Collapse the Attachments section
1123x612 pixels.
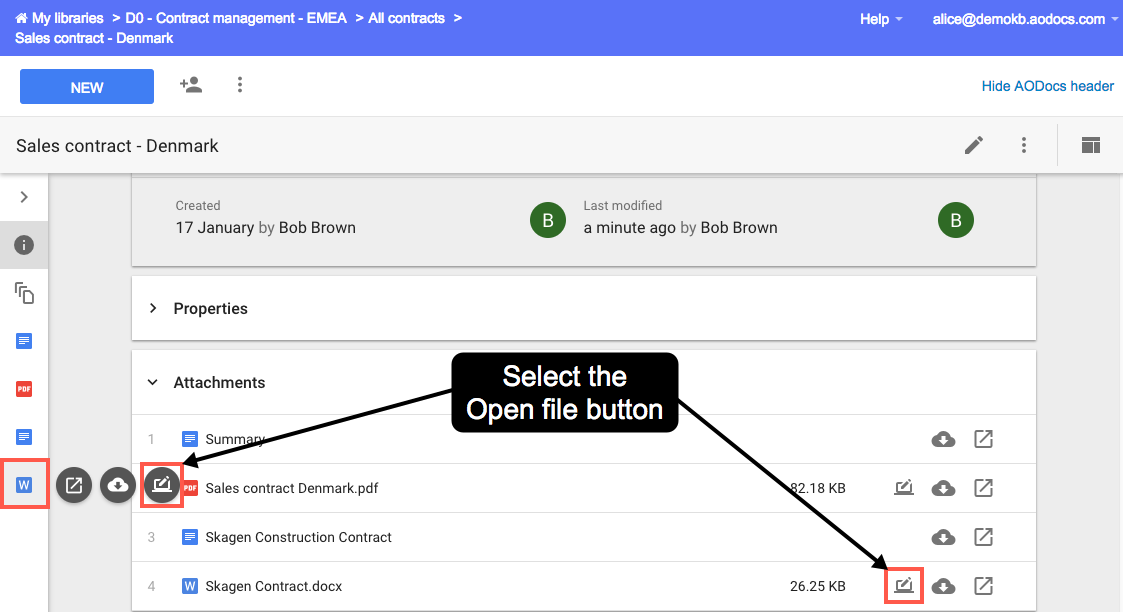coord(153,382)
